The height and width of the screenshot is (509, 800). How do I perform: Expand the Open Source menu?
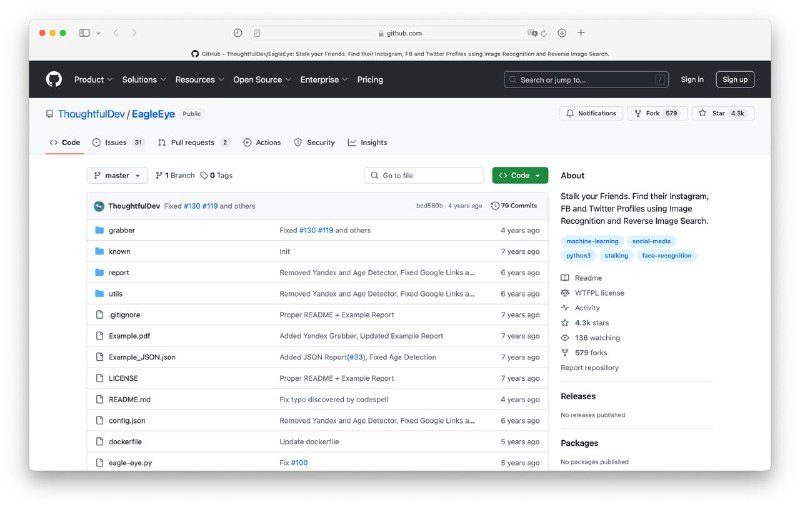[262, 80]
